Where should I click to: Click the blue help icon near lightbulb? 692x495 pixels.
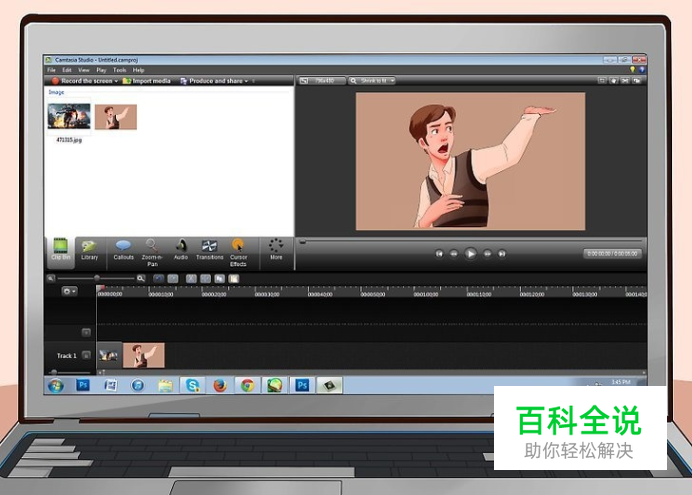[642, 70]
